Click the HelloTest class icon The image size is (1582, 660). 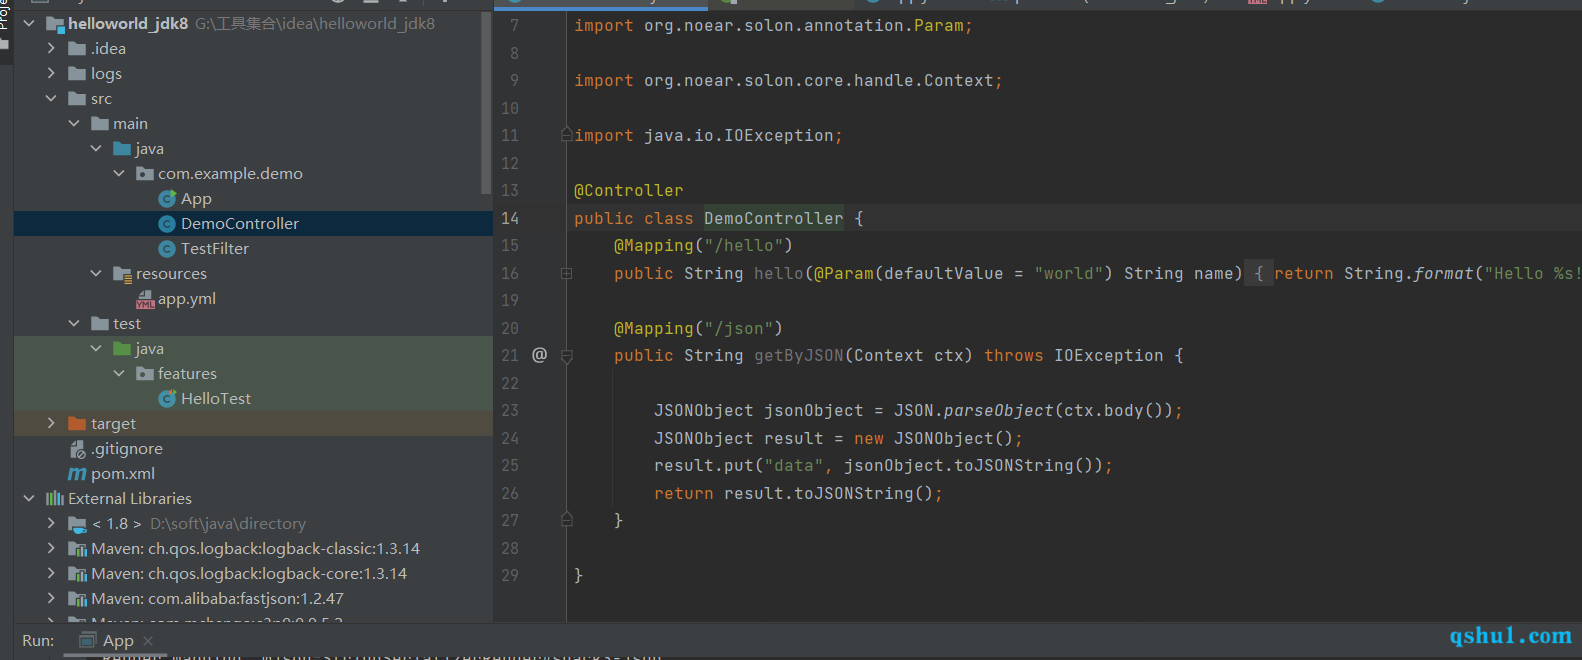[x=167, y=399]
